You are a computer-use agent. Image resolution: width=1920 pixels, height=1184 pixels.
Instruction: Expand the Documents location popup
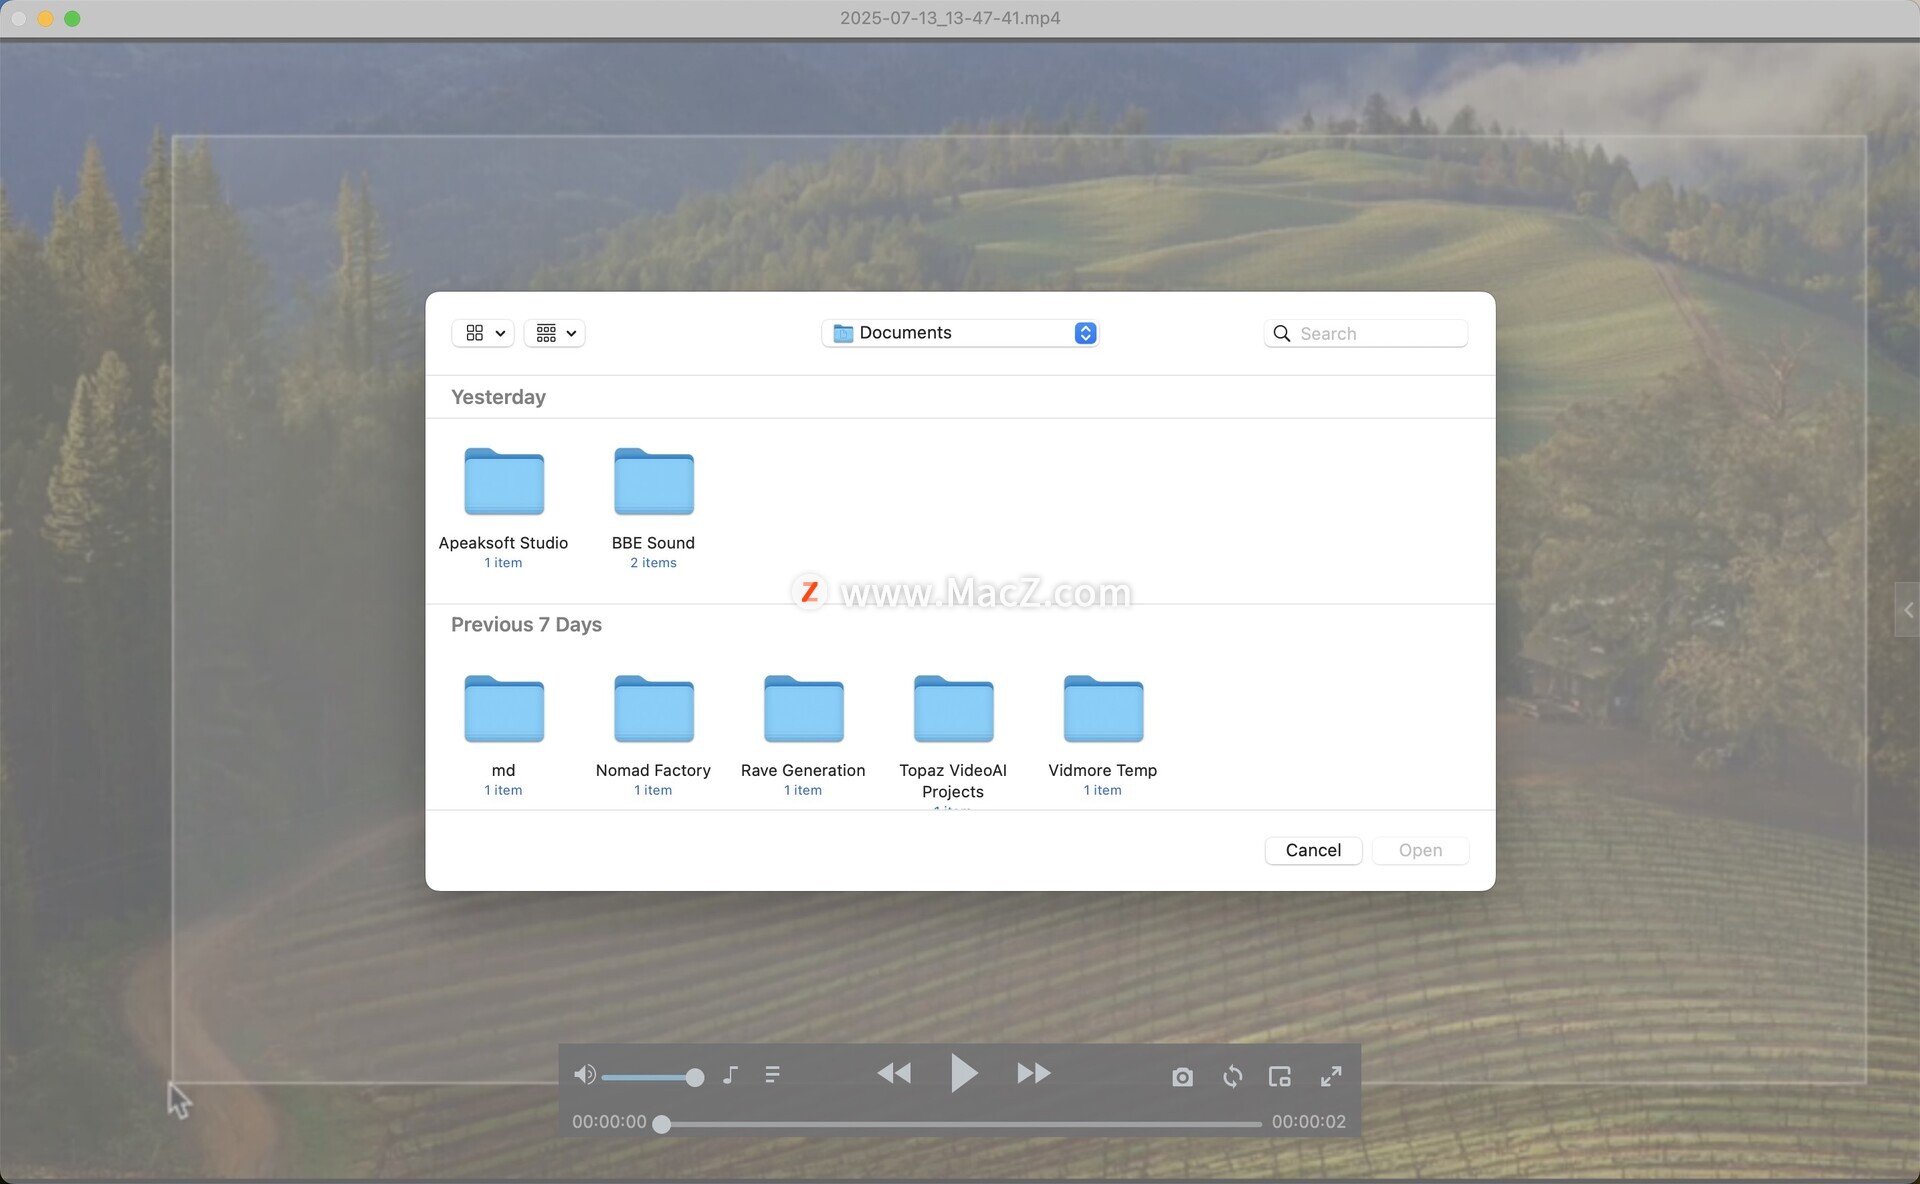tap(960, 333)
